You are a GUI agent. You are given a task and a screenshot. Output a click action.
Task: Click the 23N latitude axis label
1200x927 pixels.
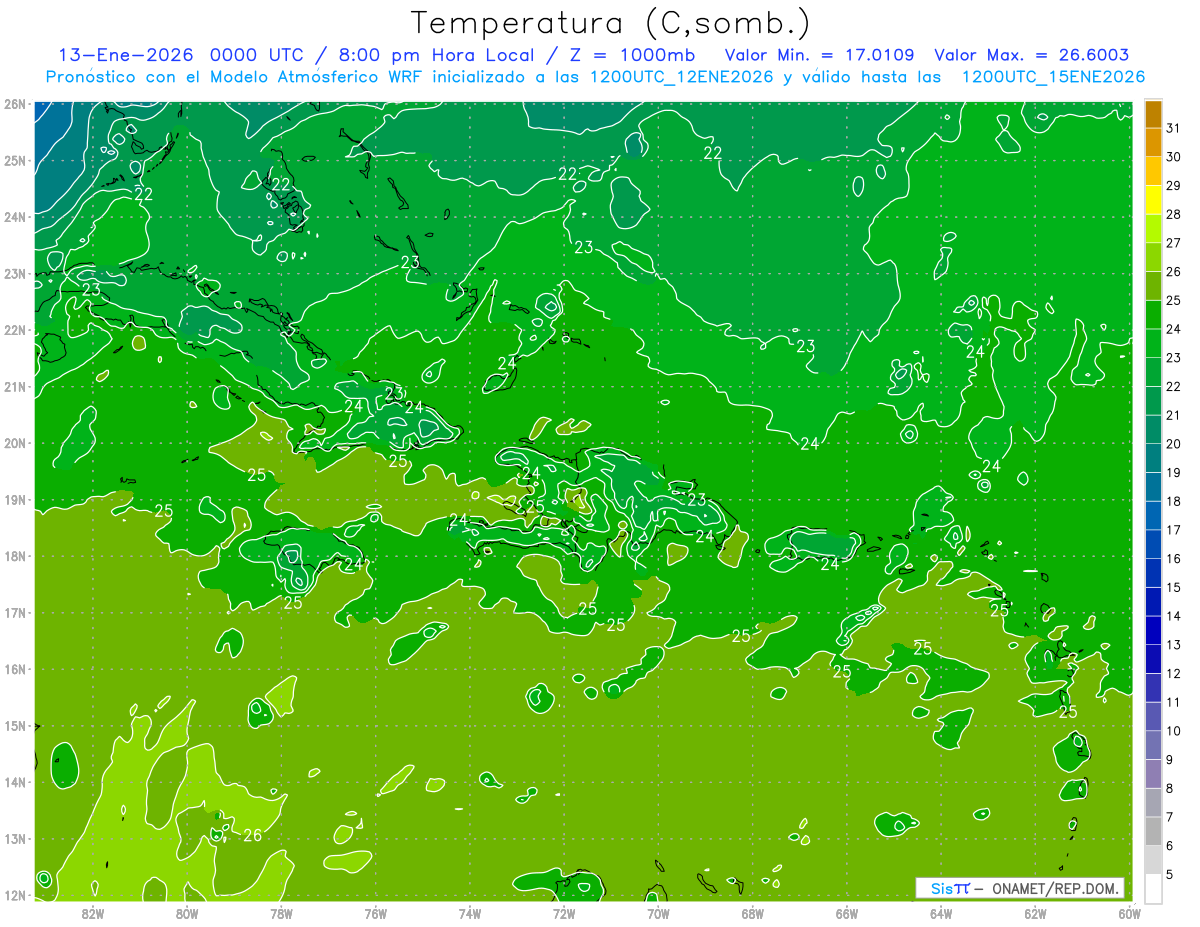14,273
